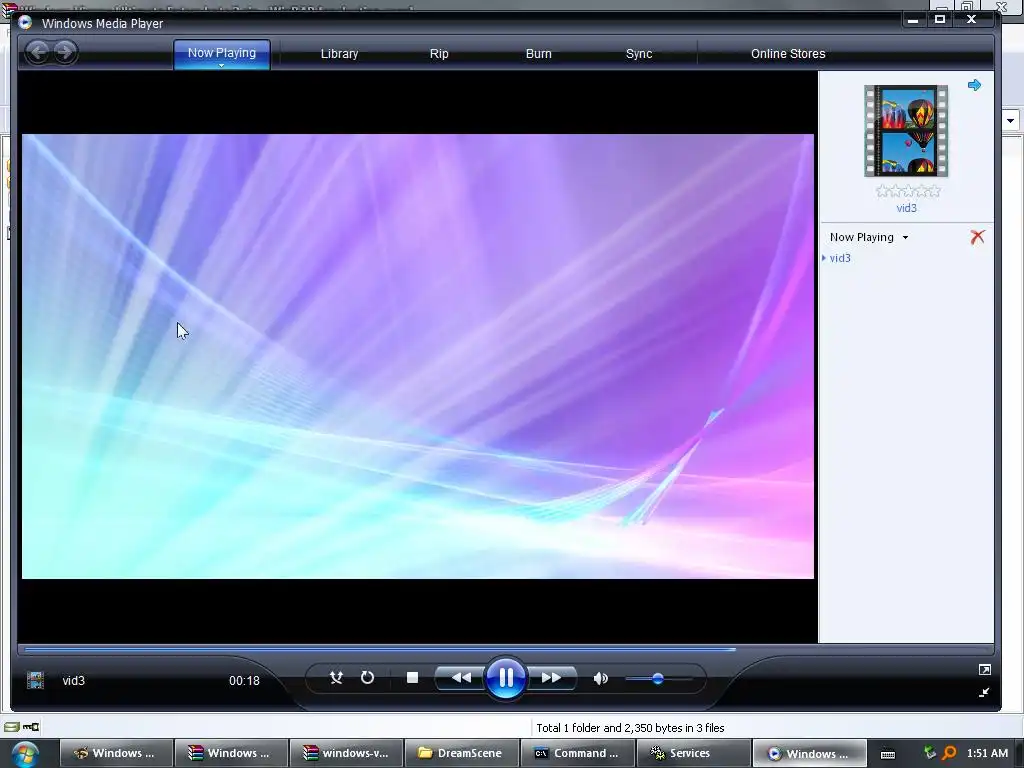Switch to compact mode
This screenshot has height=768, width=1024.
click(x=984, y=692)
